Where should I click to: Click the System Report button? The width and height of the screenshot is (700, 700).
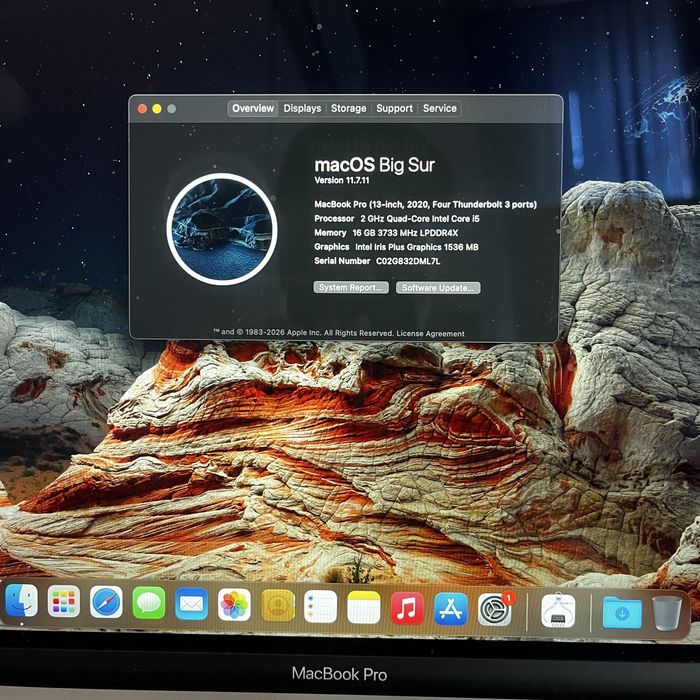pos(351,288)
